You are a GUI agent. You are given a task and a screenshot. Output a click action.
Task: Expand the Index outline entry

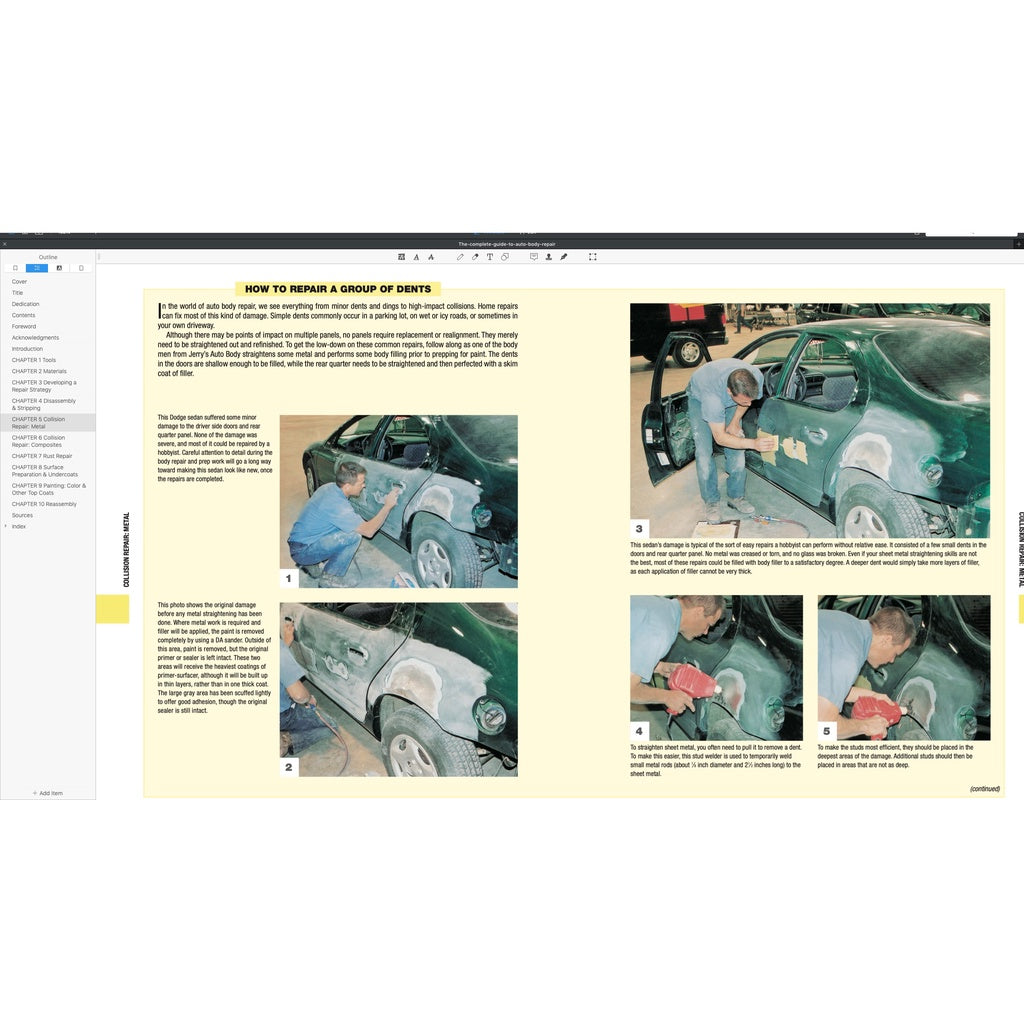[x=6, y=525]
